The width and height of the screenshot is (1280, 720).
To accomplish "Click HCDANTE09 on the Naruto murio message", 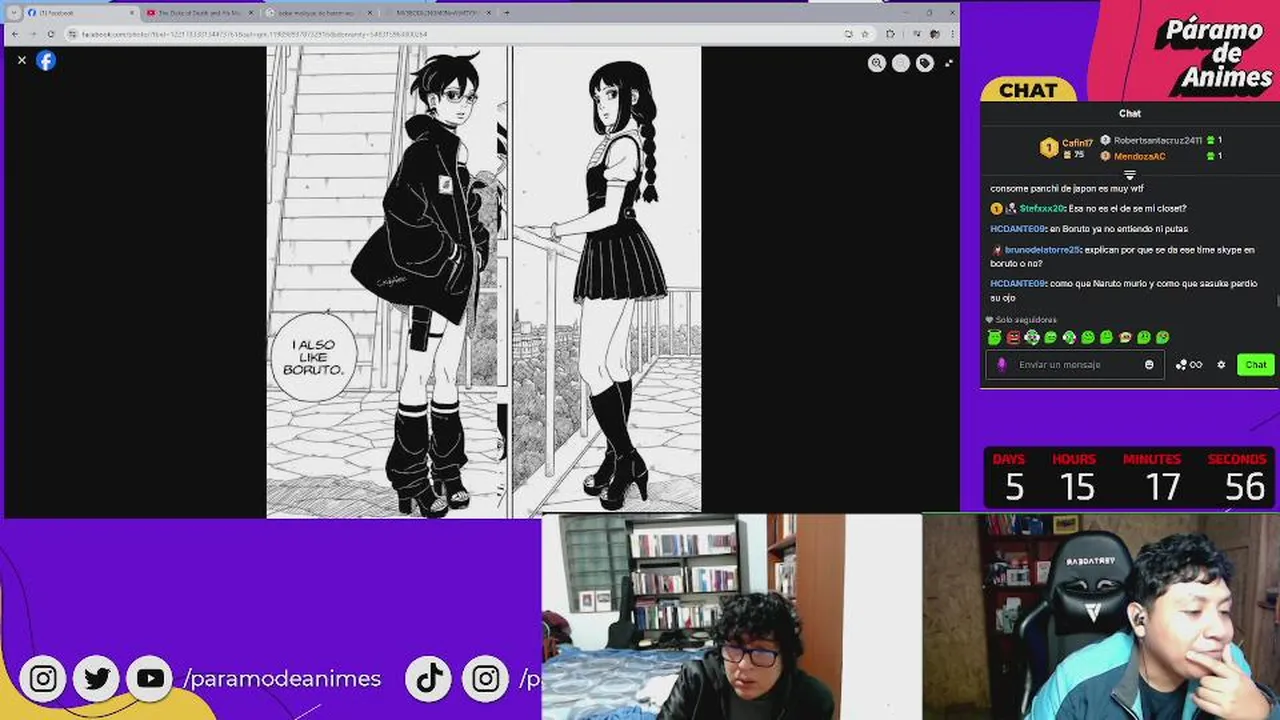I will click(1017, 284).
